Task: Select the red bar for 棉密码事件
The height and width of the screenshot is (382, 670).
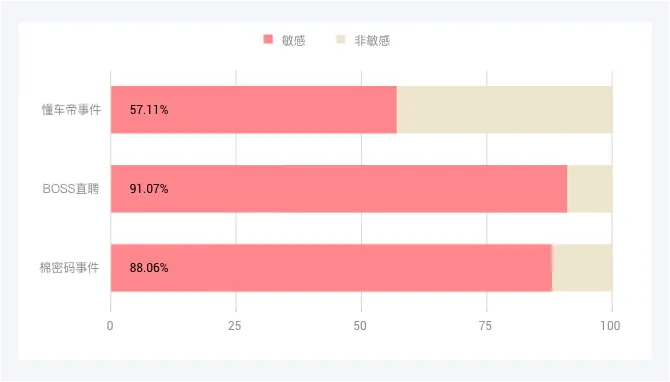Action: (x=332, y=268)
